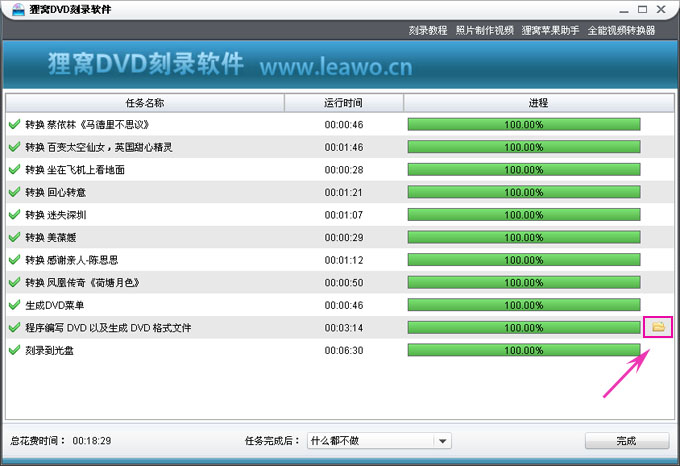Click run time 00:00:28
The width and height of the screenshot is (680, 466).
click(344, 170)
